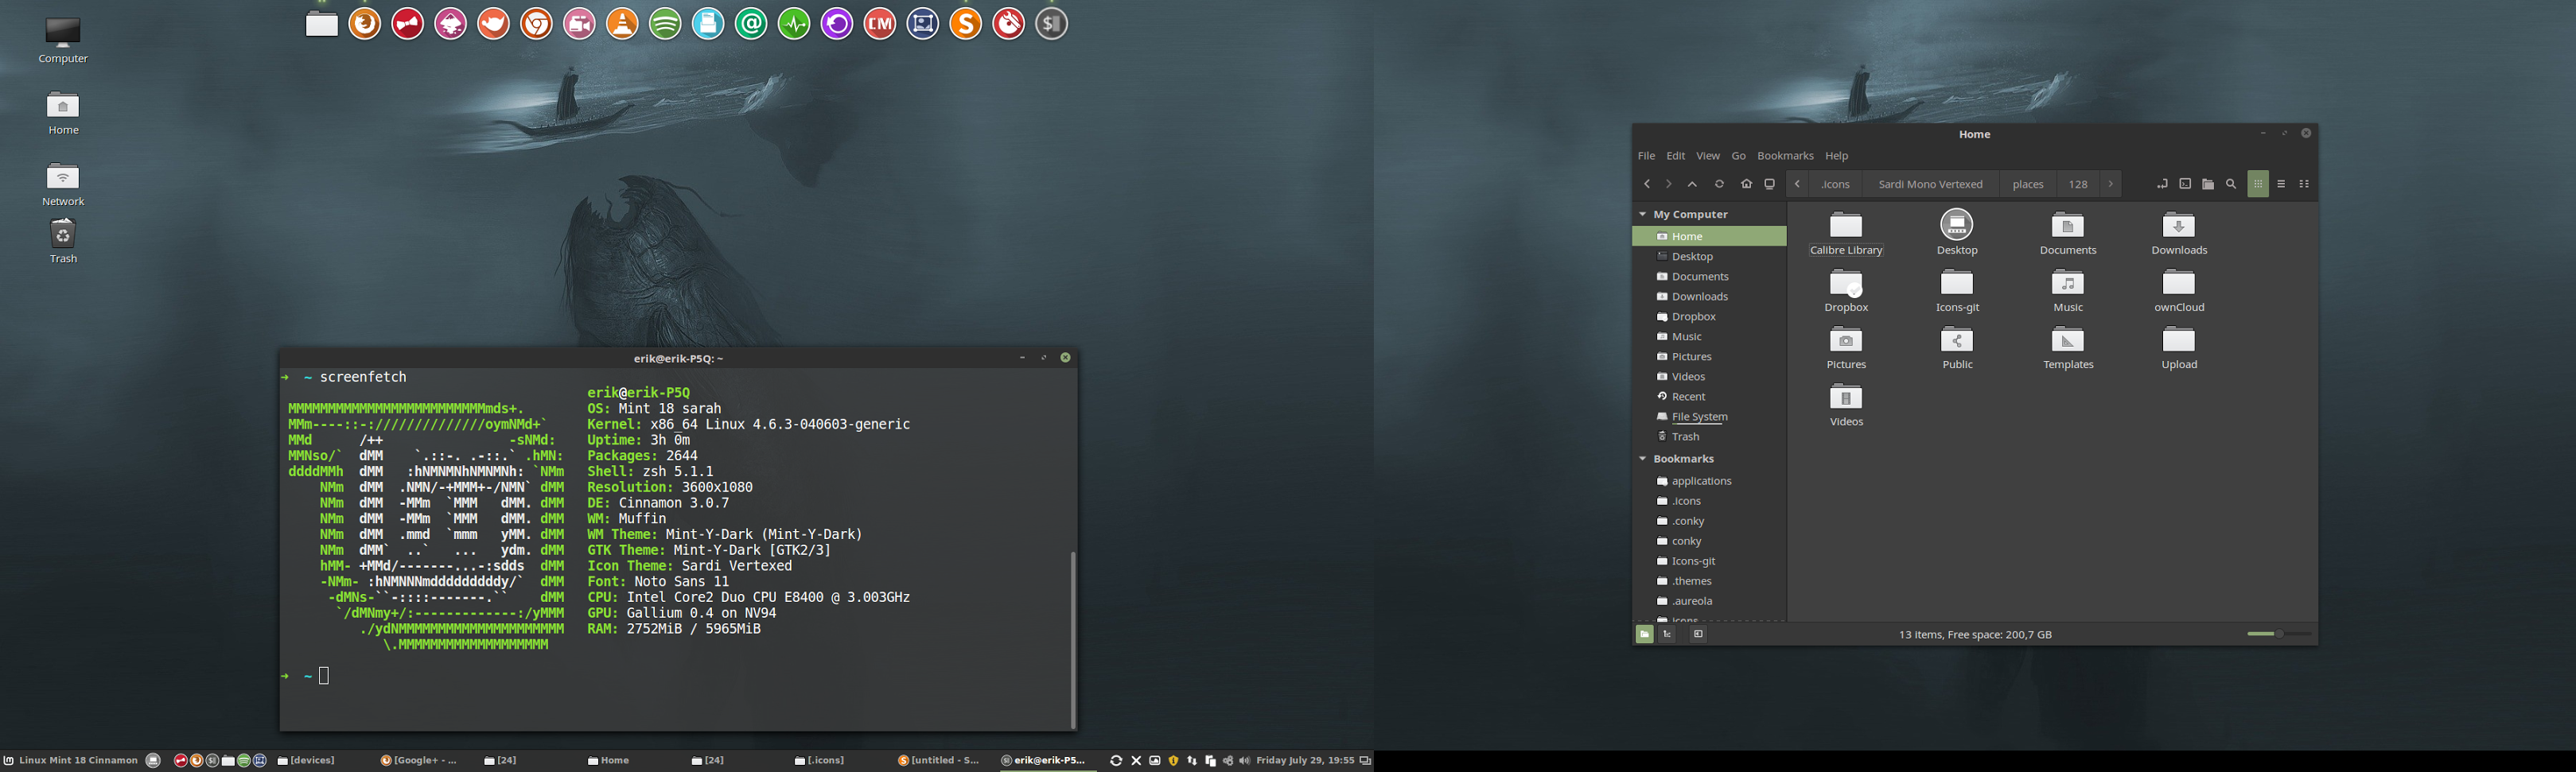This screenshot has height=772, width=2576.
Task: Click the 128 path bar button
Action: pyautogui.click(x=2078, y=184)
